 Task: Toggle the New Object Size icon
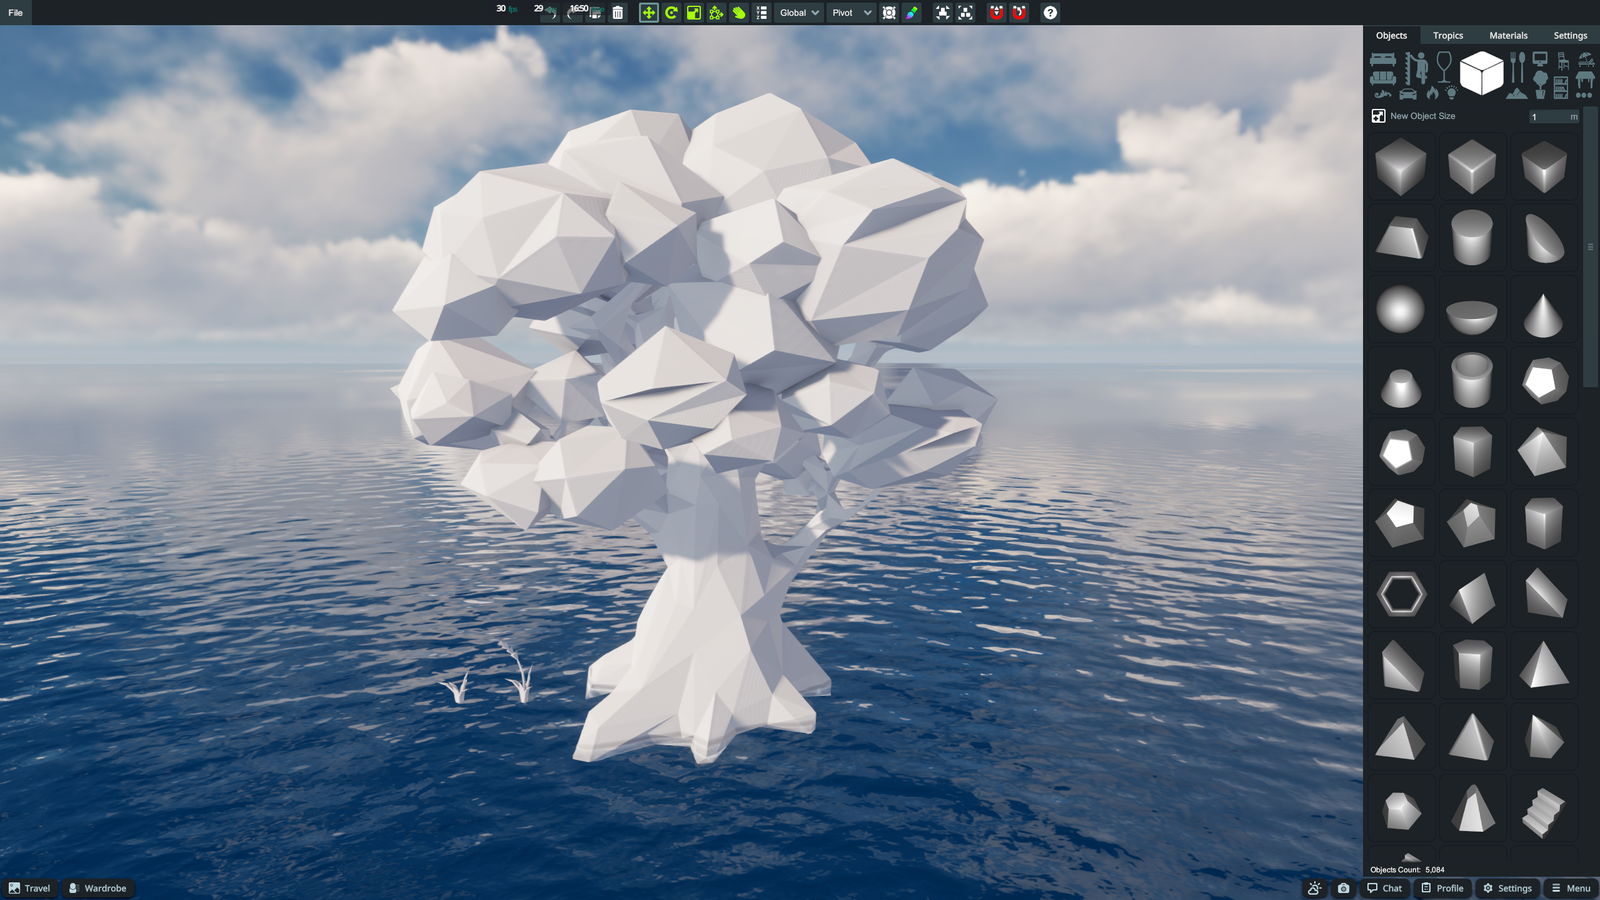click(x=1378, y=116)
